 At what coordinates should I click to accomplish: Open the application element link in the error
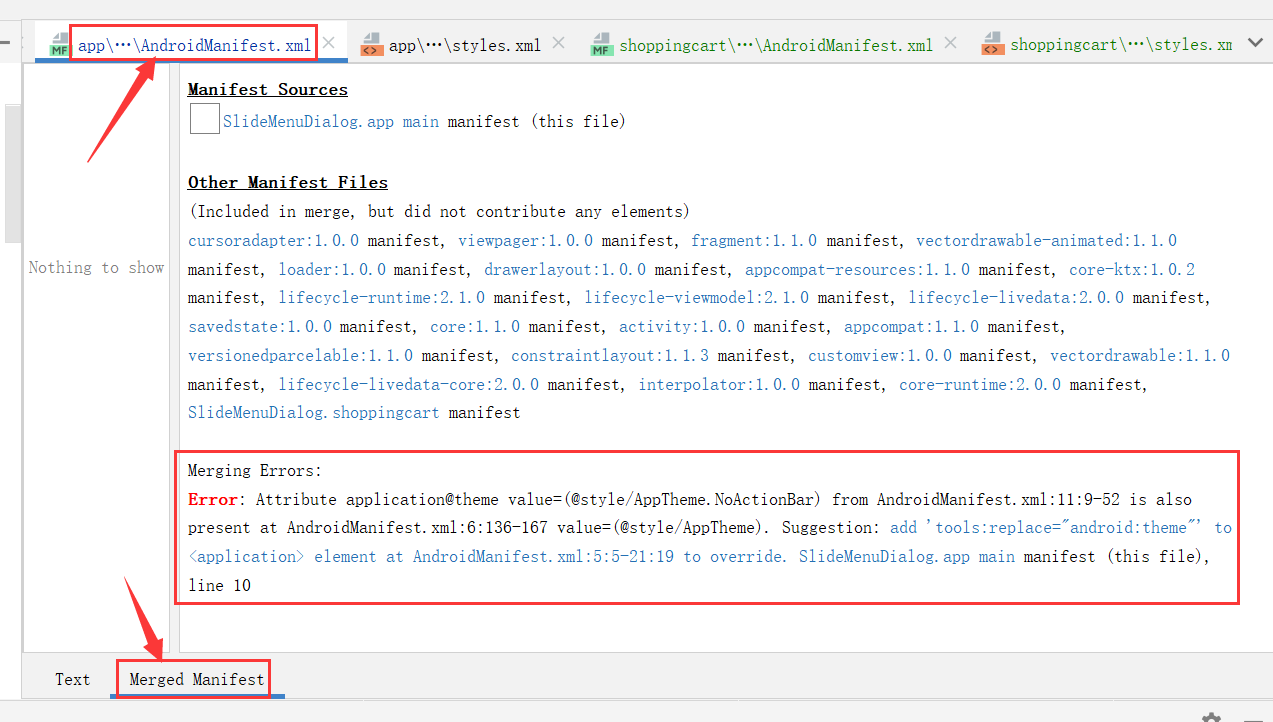coord(243,556)
